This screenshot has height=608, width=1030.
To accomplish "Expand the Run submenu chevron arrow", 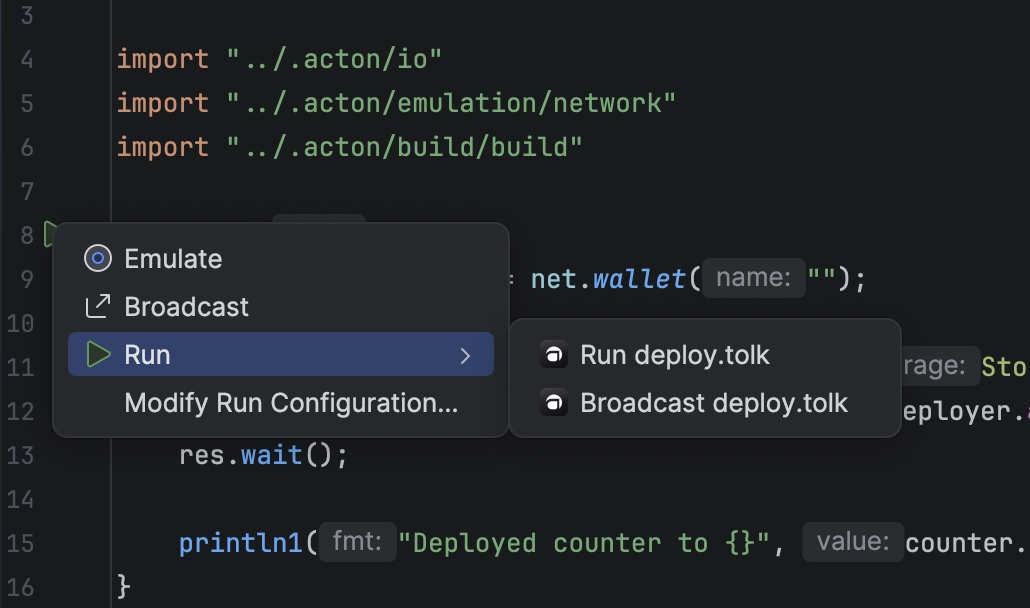I will pyautogui.click(x=465, y=355).
